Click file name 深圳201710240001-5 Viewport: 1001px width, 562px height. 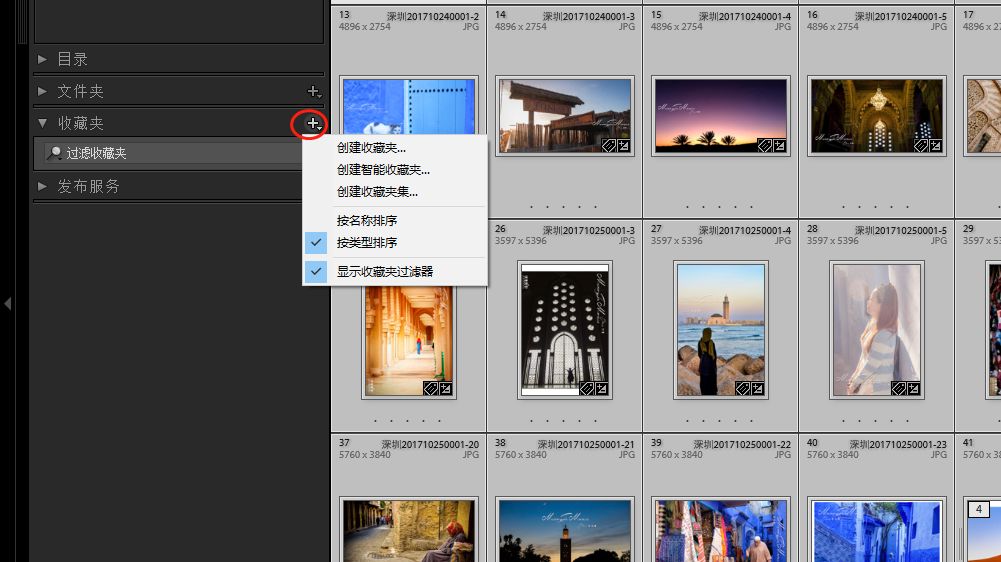click(x=901, y=16)
